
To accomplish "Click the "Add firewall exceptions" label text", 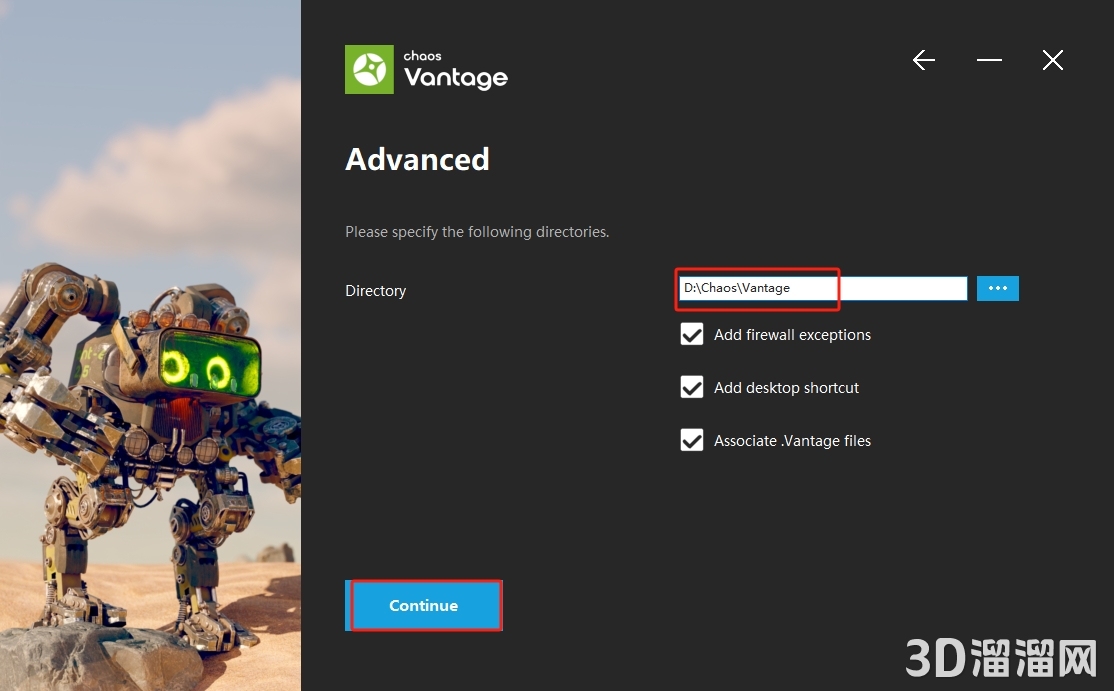I will 792,335.
